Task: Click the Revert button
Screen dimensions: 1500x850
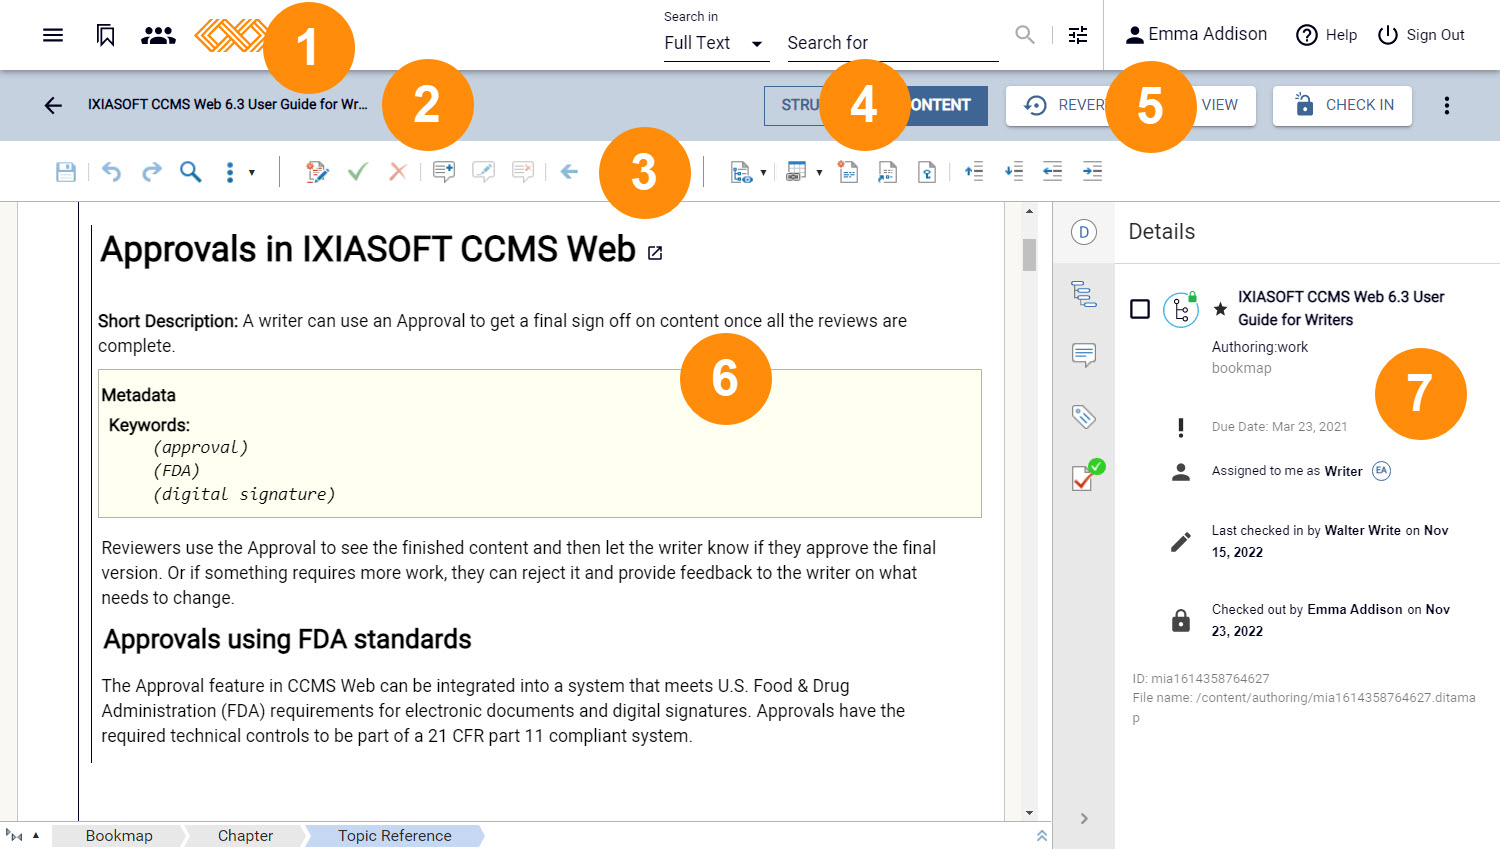Action: click(1066, 105)
